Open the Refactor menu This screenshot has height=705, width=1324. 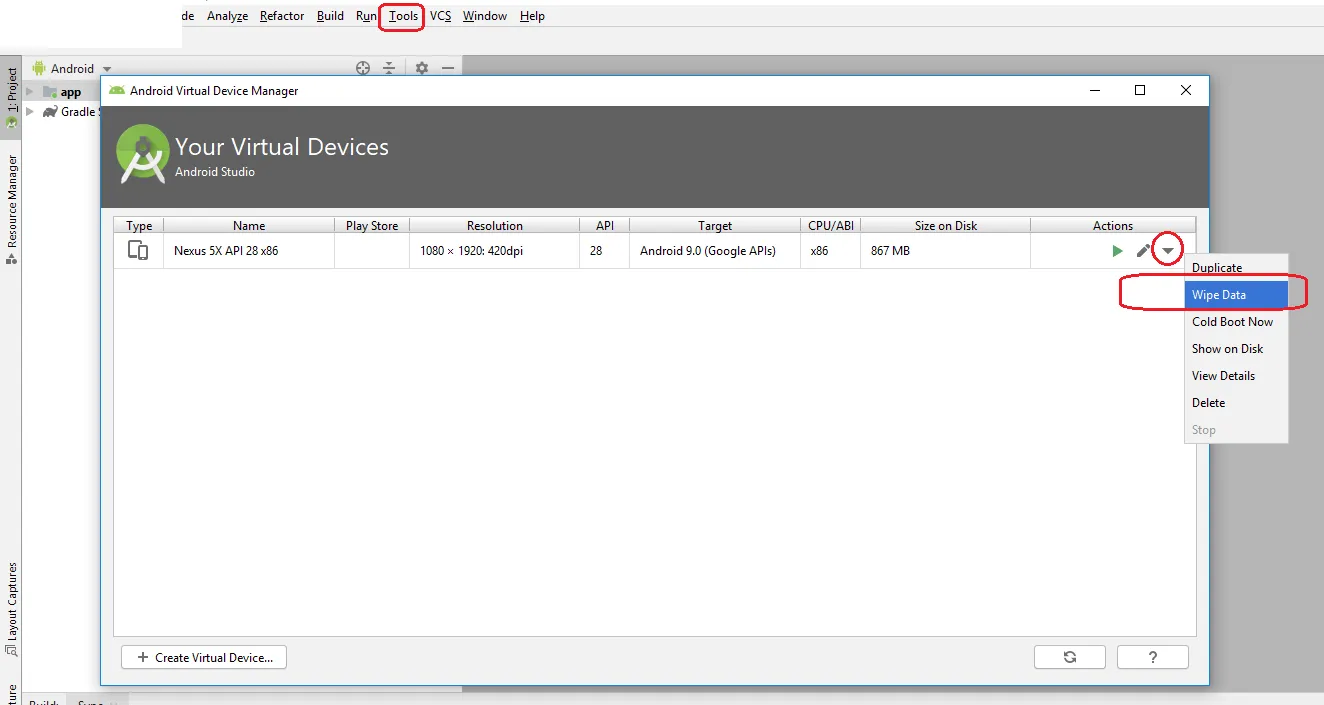282,16
